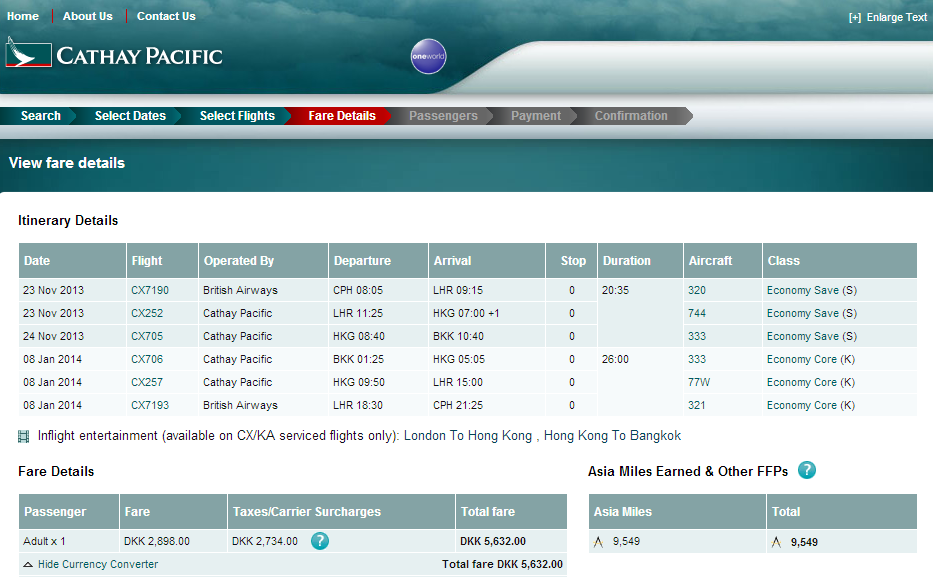
Task: Open flight CX7190 details link
Action: pos(150,290)
